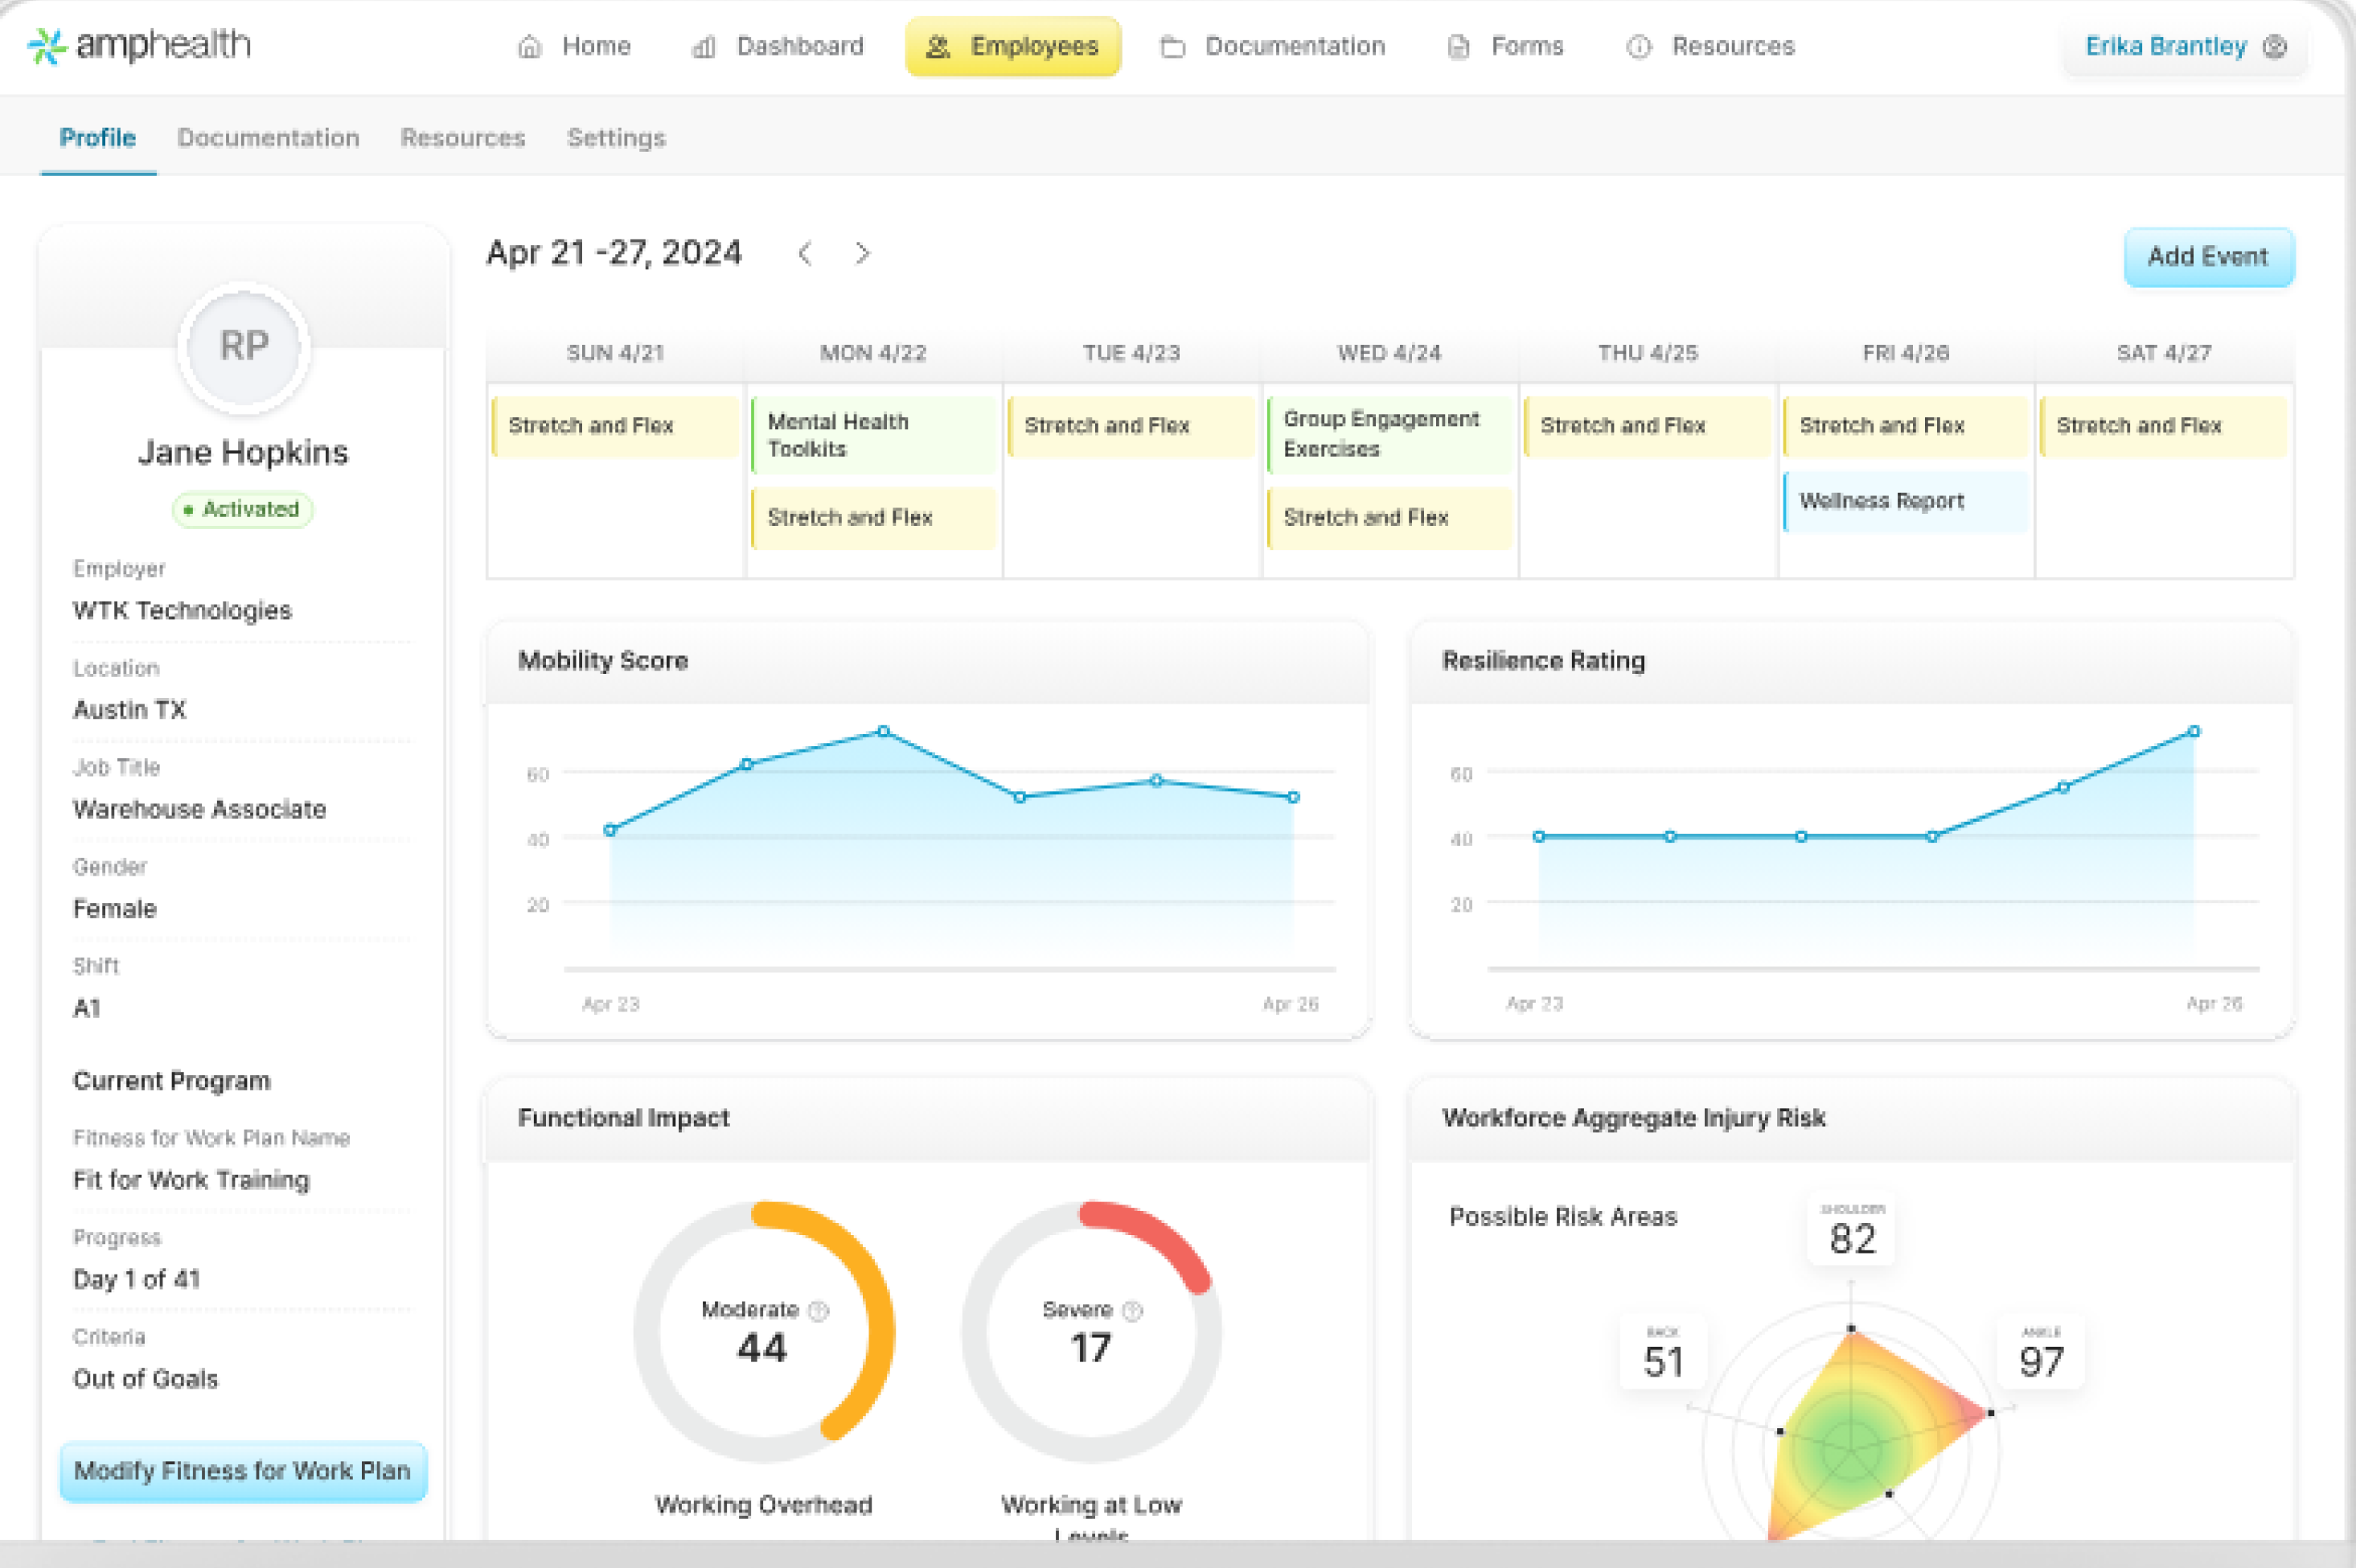Image resolution: width=2356 pixels, height=1568 pixels.
Task: Click the Documentation folder icon in navbar
Action: pyautogui.click(x=1173, y=47)
